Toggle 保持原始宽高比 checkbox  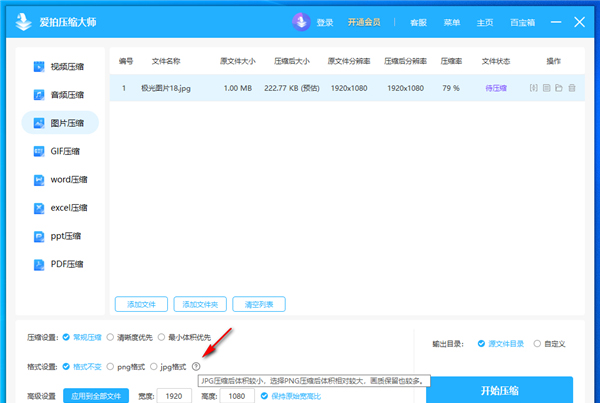pos(265,396)
